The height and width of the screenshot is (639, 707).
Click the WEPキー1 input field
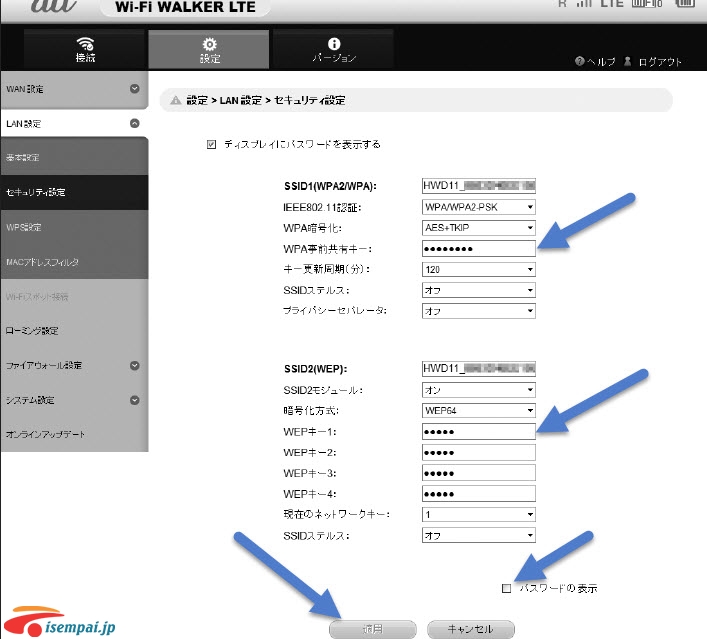pyautogui.click(x=478, y=432)
